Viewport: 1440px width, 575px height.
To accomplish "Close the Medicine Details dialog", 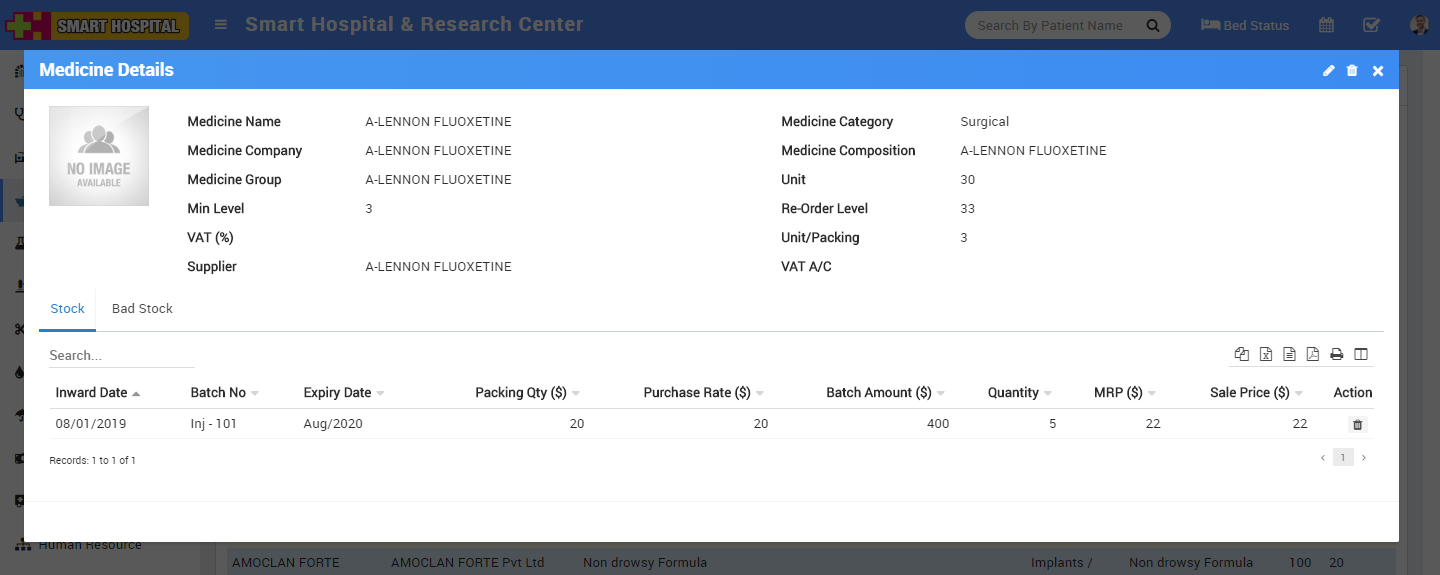I will [1378, 70].
